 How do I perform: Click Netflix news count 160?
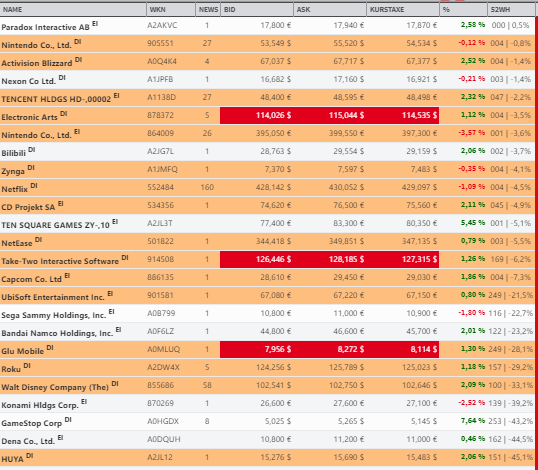click(x=207, y=187)
